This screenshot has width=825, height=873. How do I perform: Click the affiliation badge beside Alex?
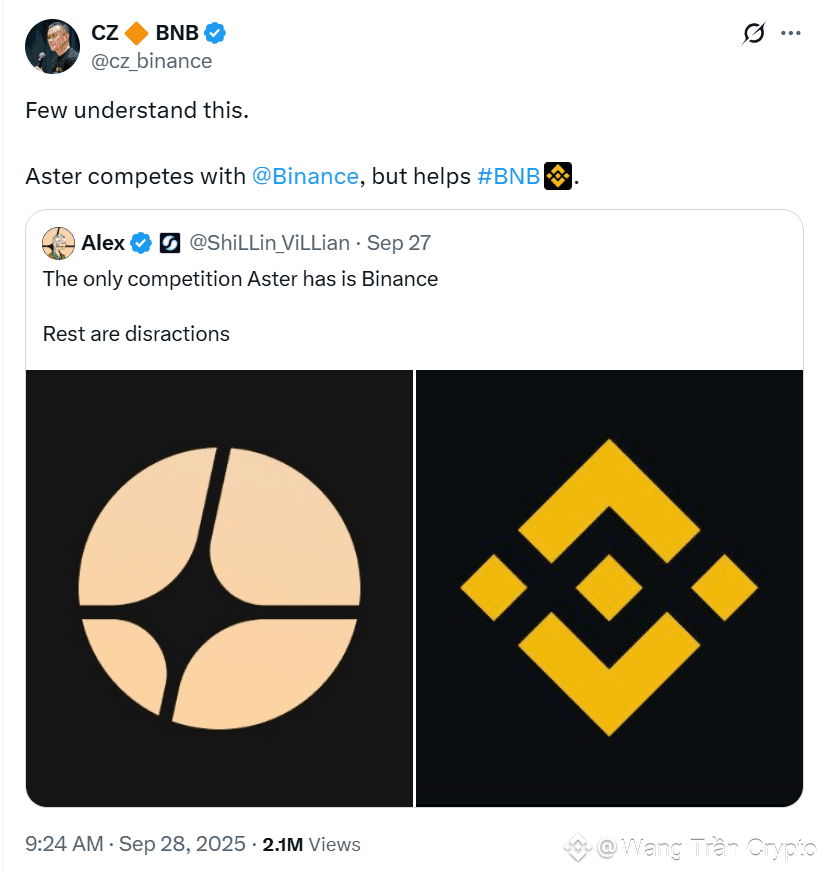170,243
